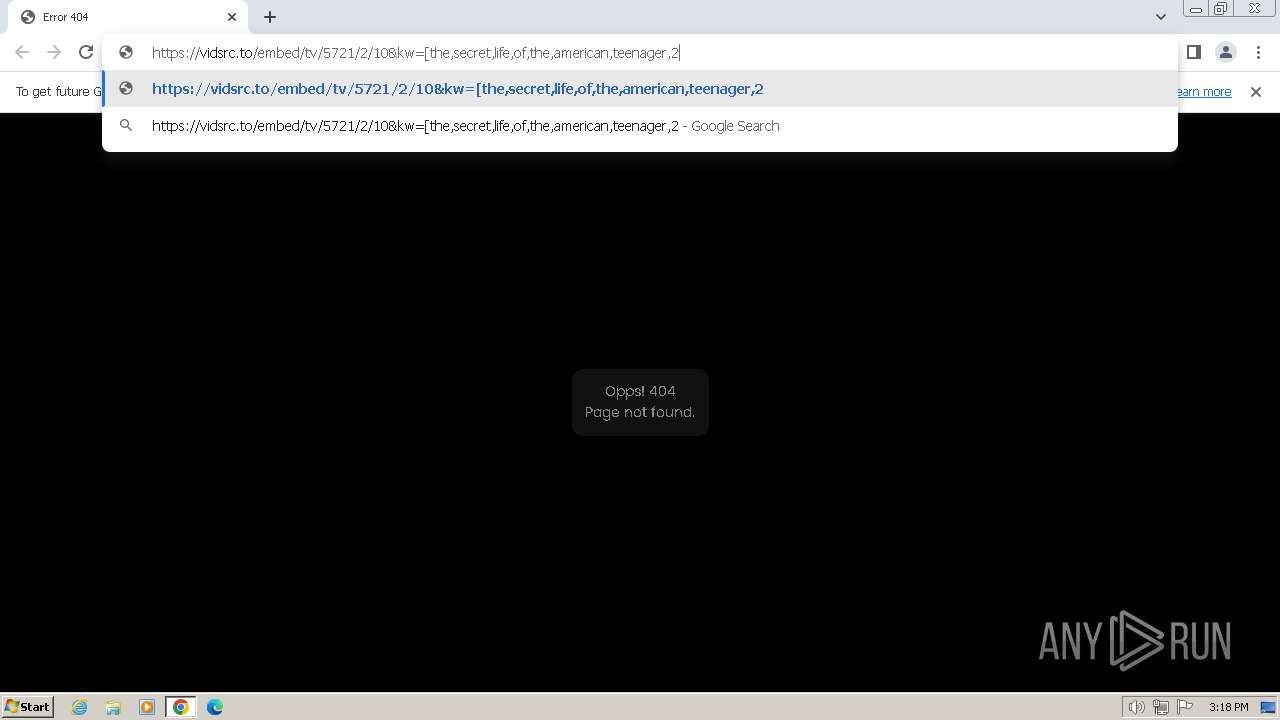The image size is (1280, 720).
Task: Open the Action Center flag icon
Action: (1185, 707)
